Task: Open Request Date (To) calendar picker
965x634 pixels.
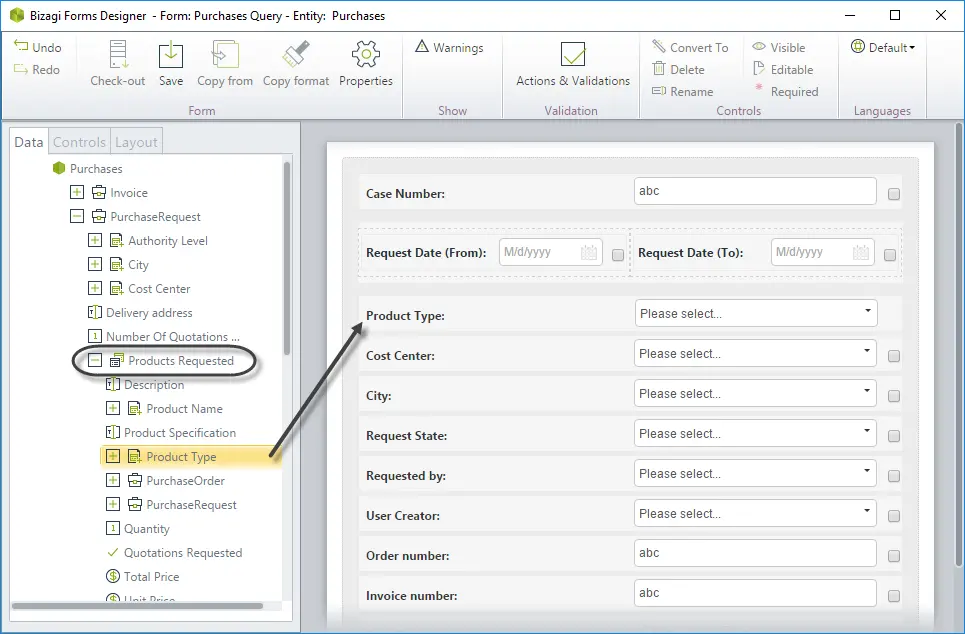Action: click(861, 252)
